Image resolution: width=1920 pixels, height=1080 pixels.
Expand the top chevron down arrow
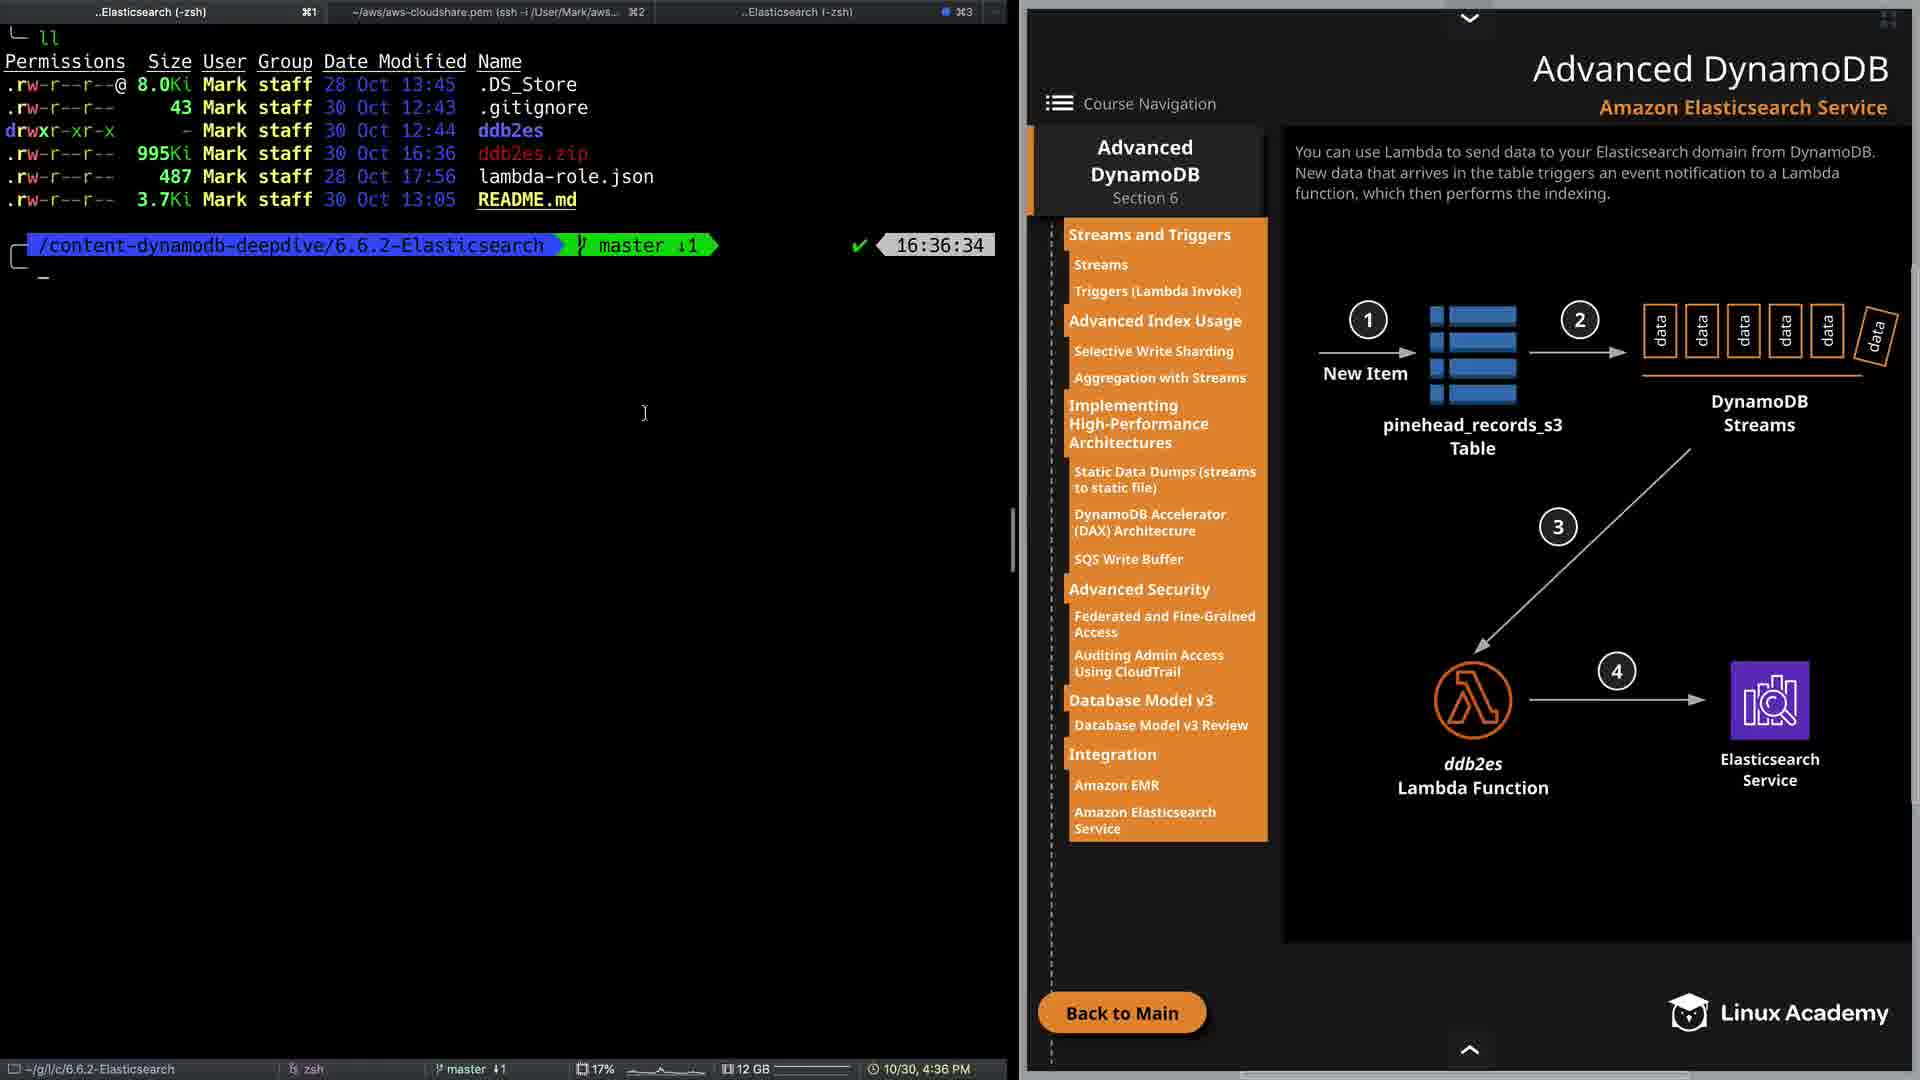click(x=1469, y=18)
